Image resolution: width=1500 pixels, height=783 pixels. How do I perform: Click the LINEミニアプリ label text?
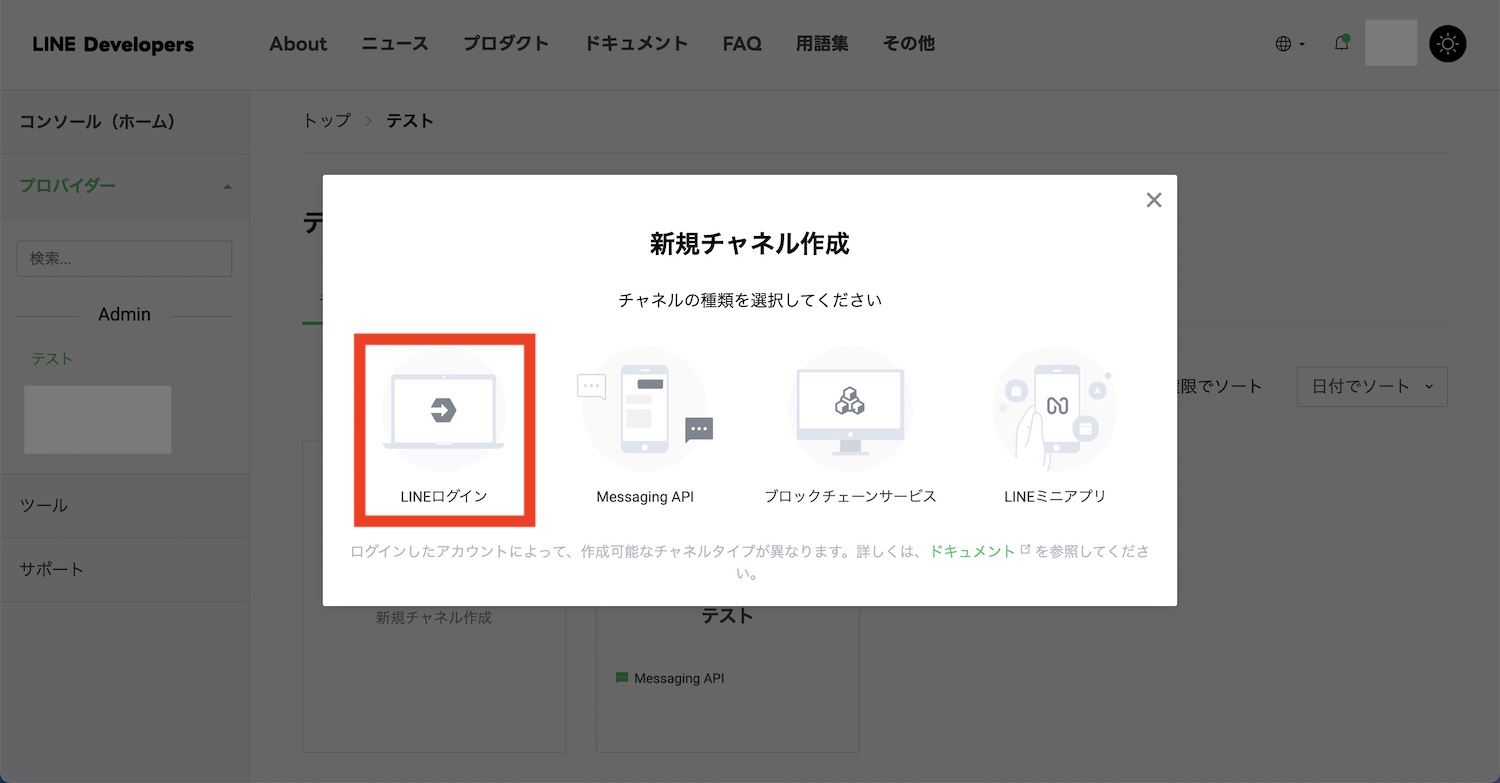(1055, 496)
